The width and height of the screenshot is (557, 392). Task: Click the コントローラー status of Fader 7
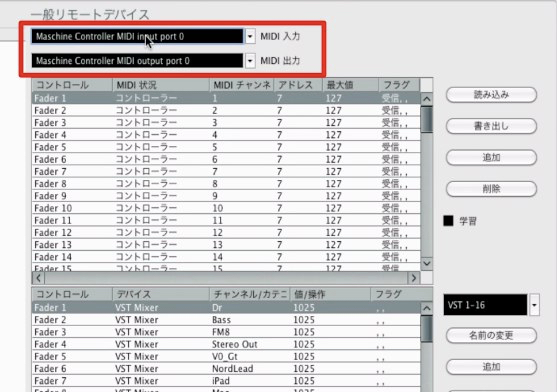(146, 172)
